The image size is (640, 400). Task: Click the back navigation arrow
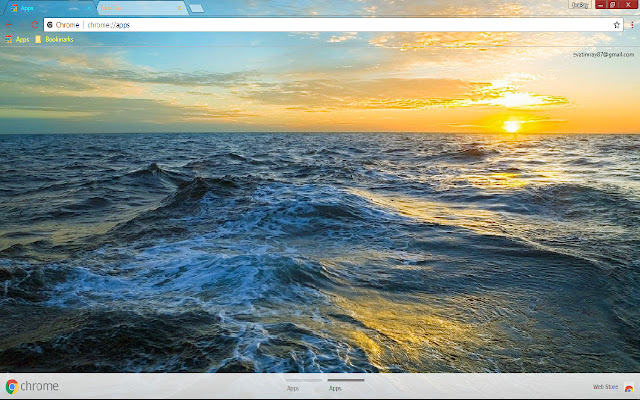tap(9, 25)
